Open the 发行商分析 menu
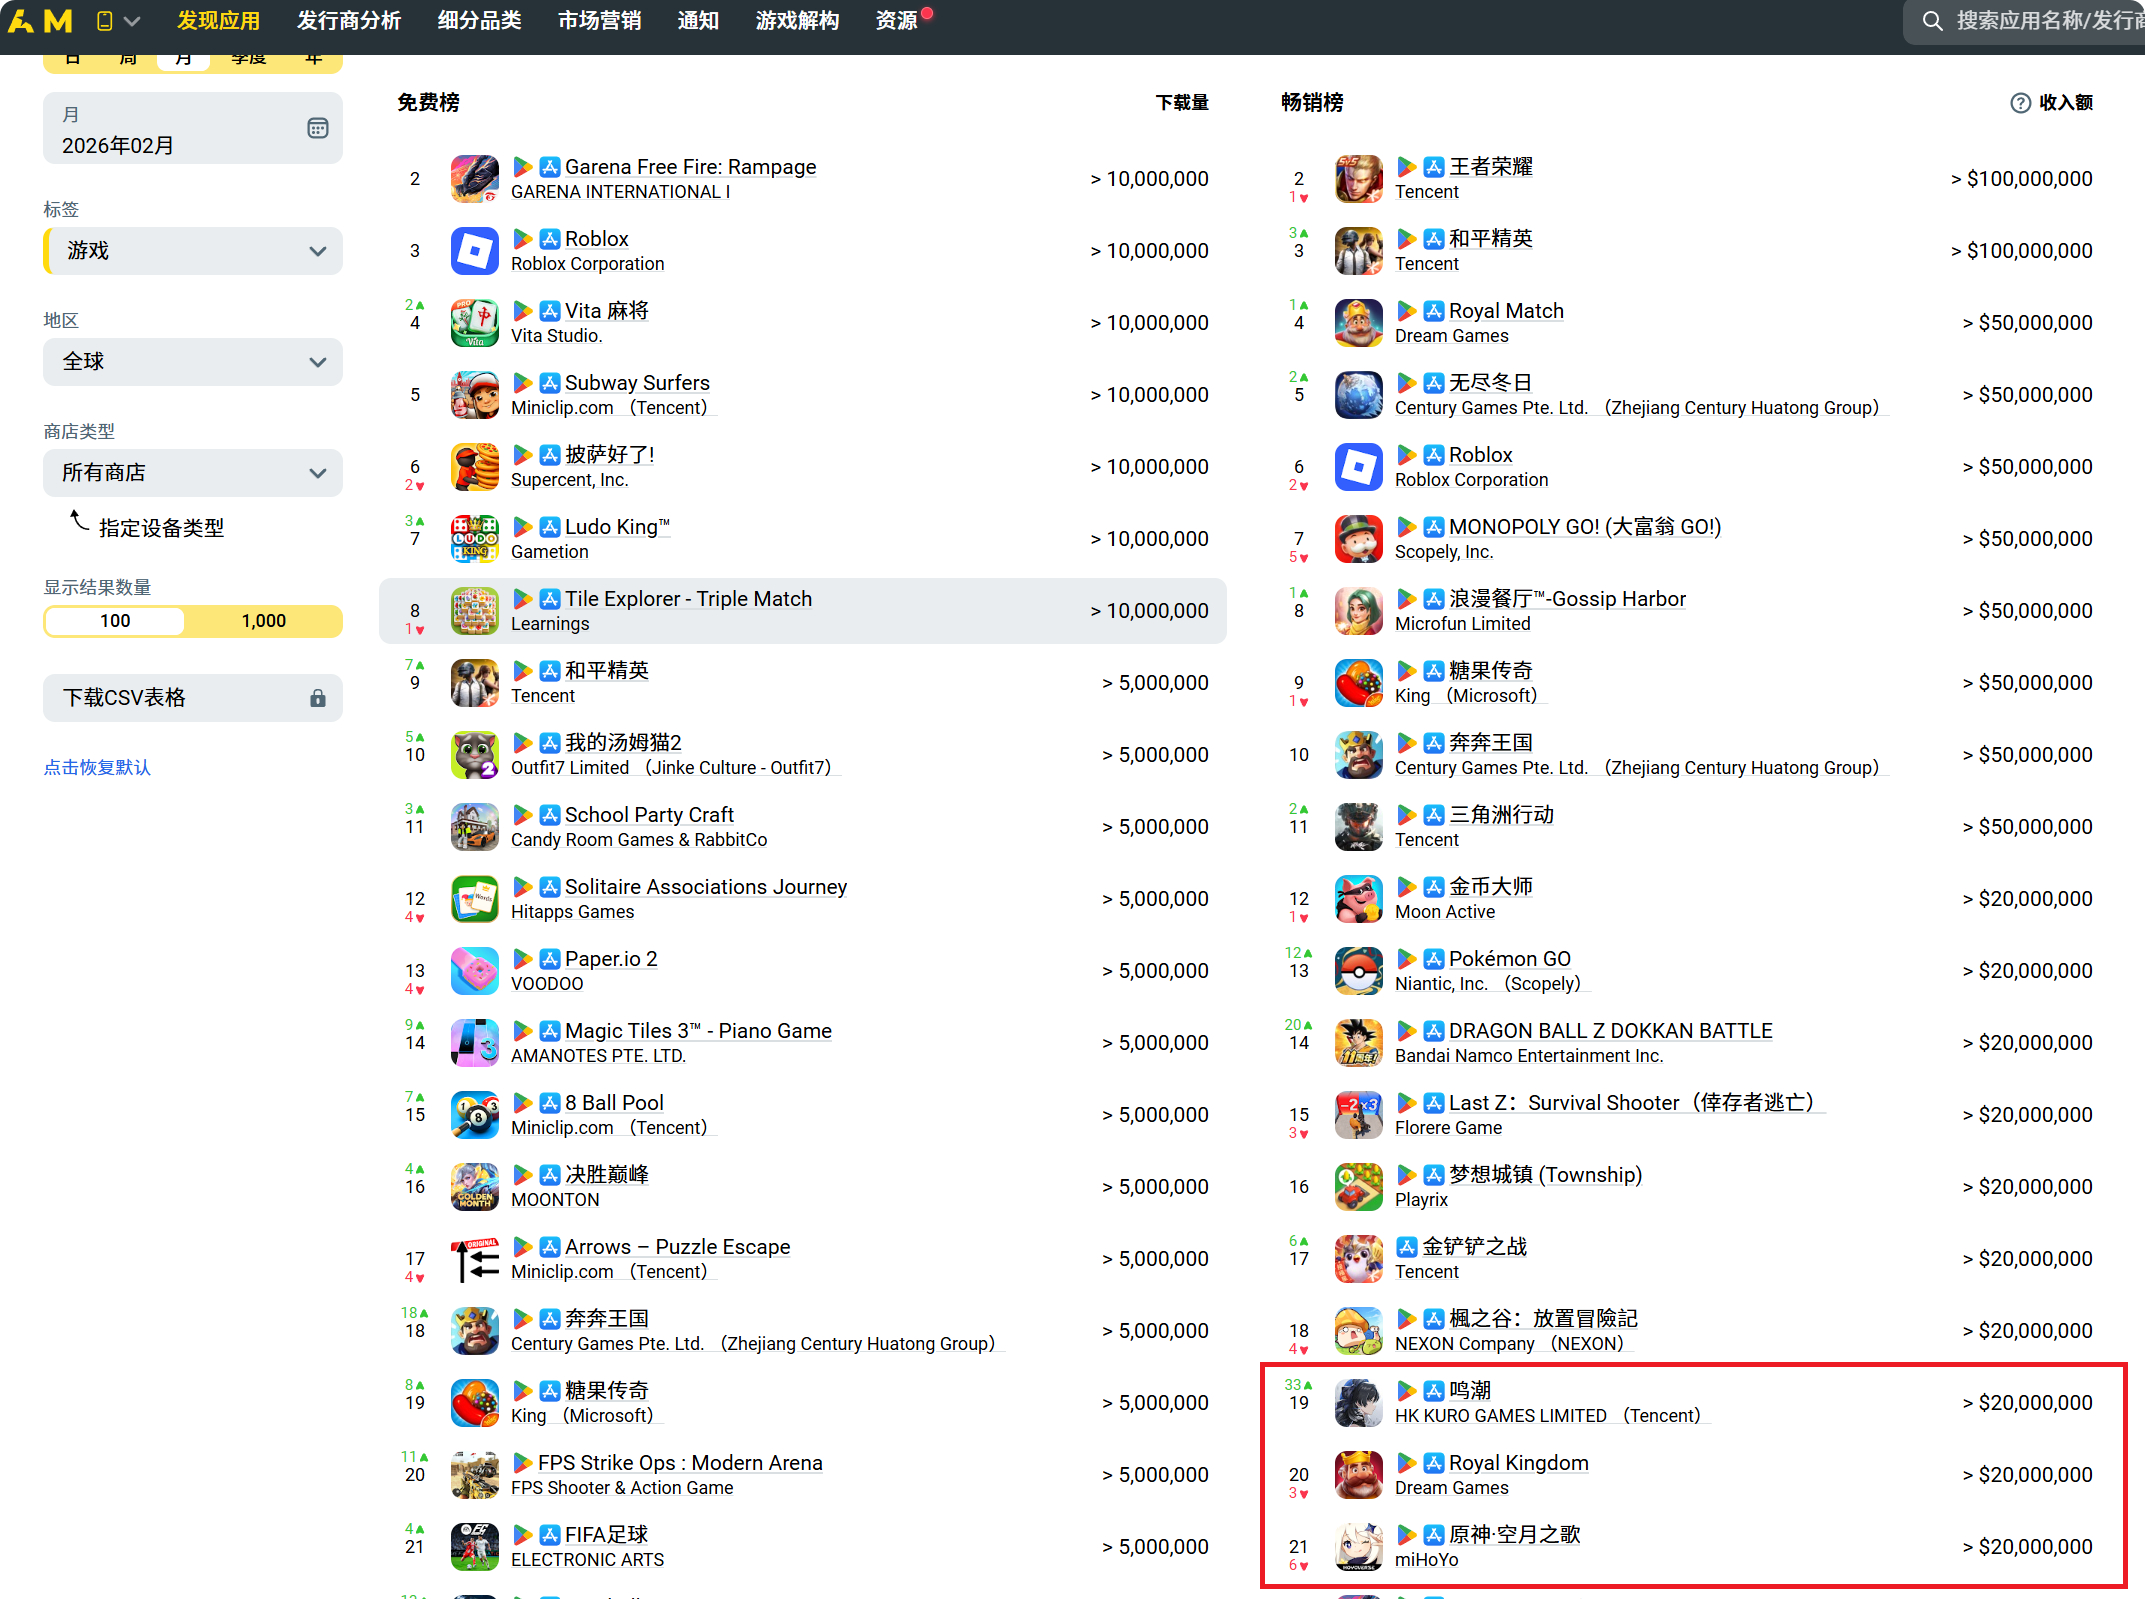The height and width of the screenshot is (1599, 2145). 349,21
